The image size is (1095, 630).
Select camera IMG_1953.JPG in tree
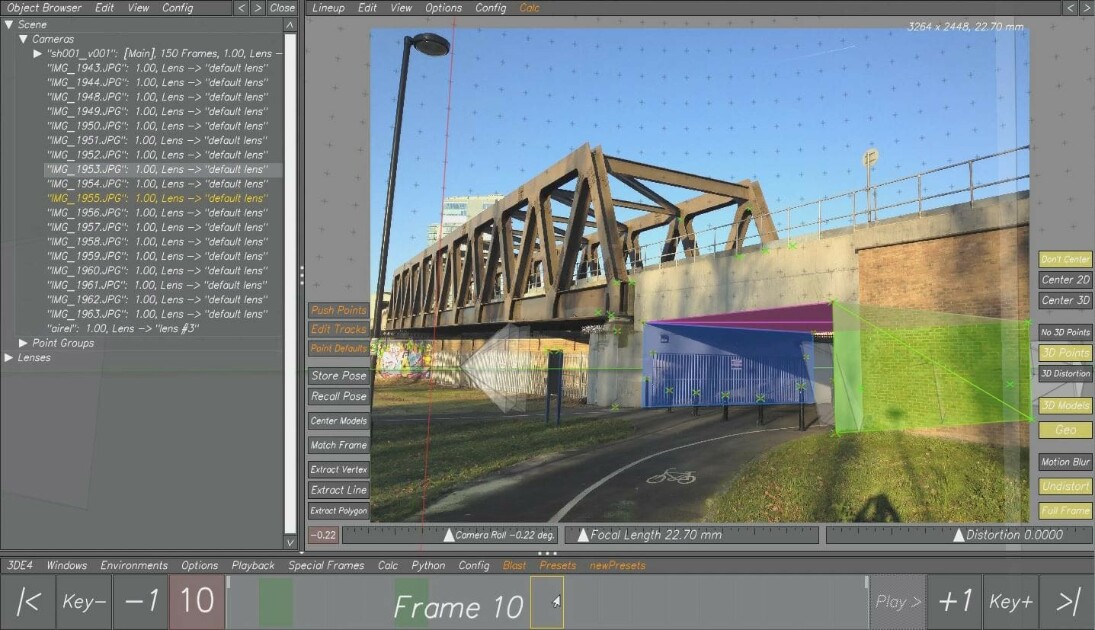click(163, 170)
